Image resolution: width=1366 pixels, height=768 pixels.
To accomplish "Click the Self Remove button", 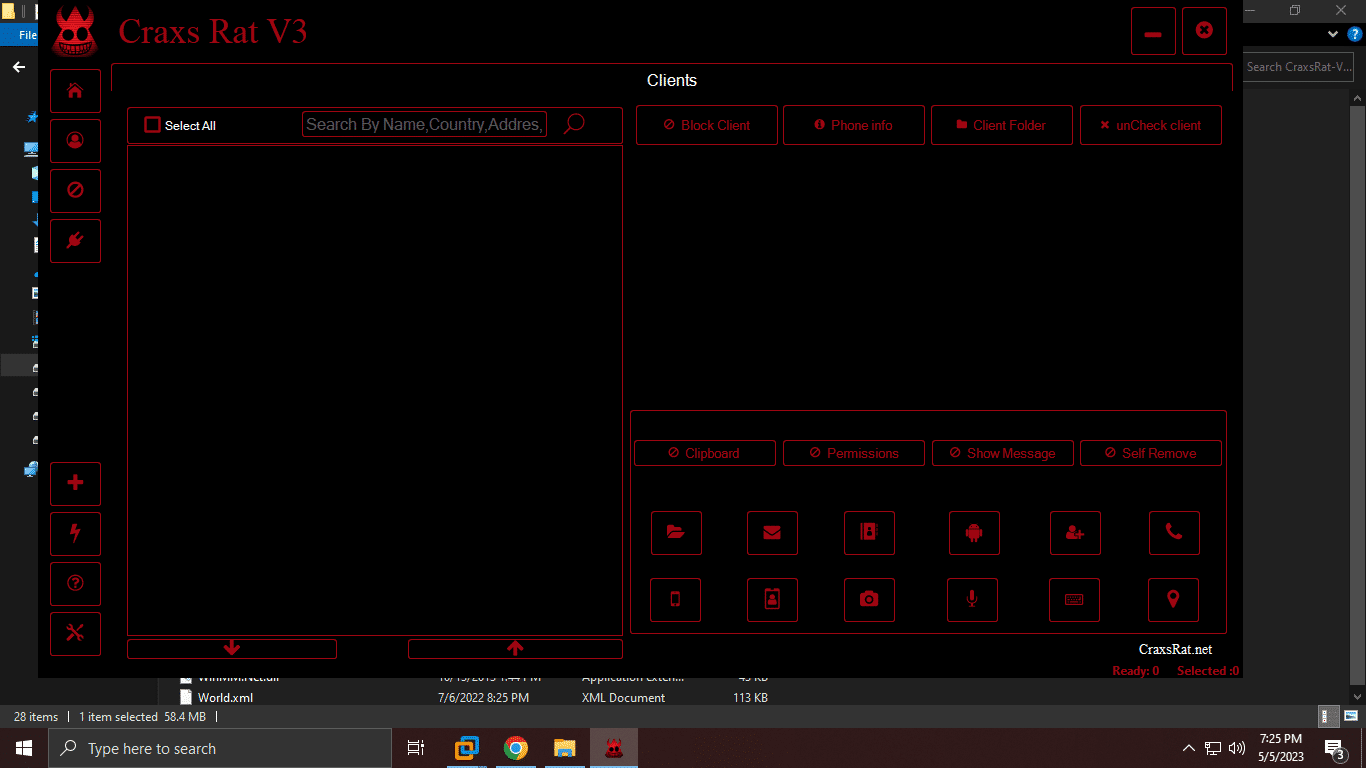I will coord(1151,453).
